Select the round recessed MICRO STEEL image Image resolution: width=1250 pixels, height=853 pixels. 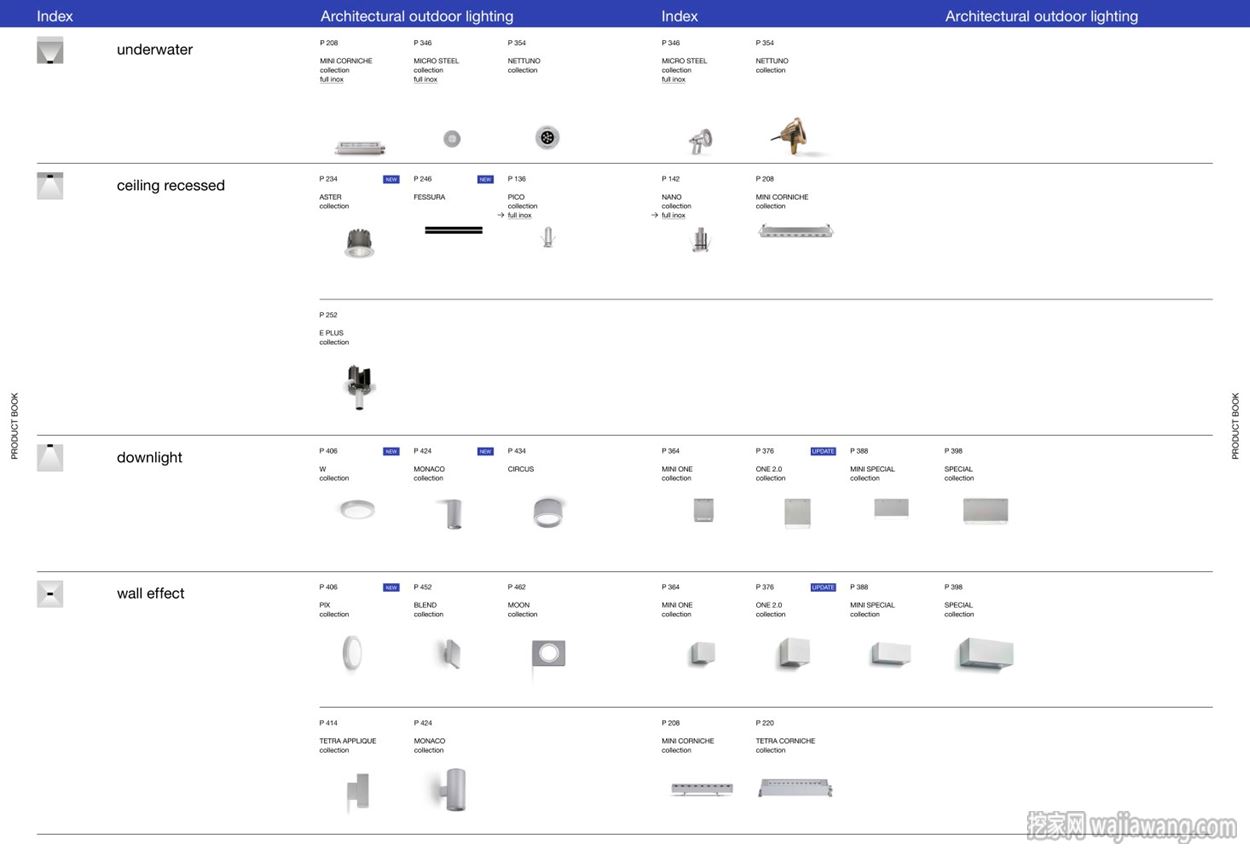coord(452,139)
